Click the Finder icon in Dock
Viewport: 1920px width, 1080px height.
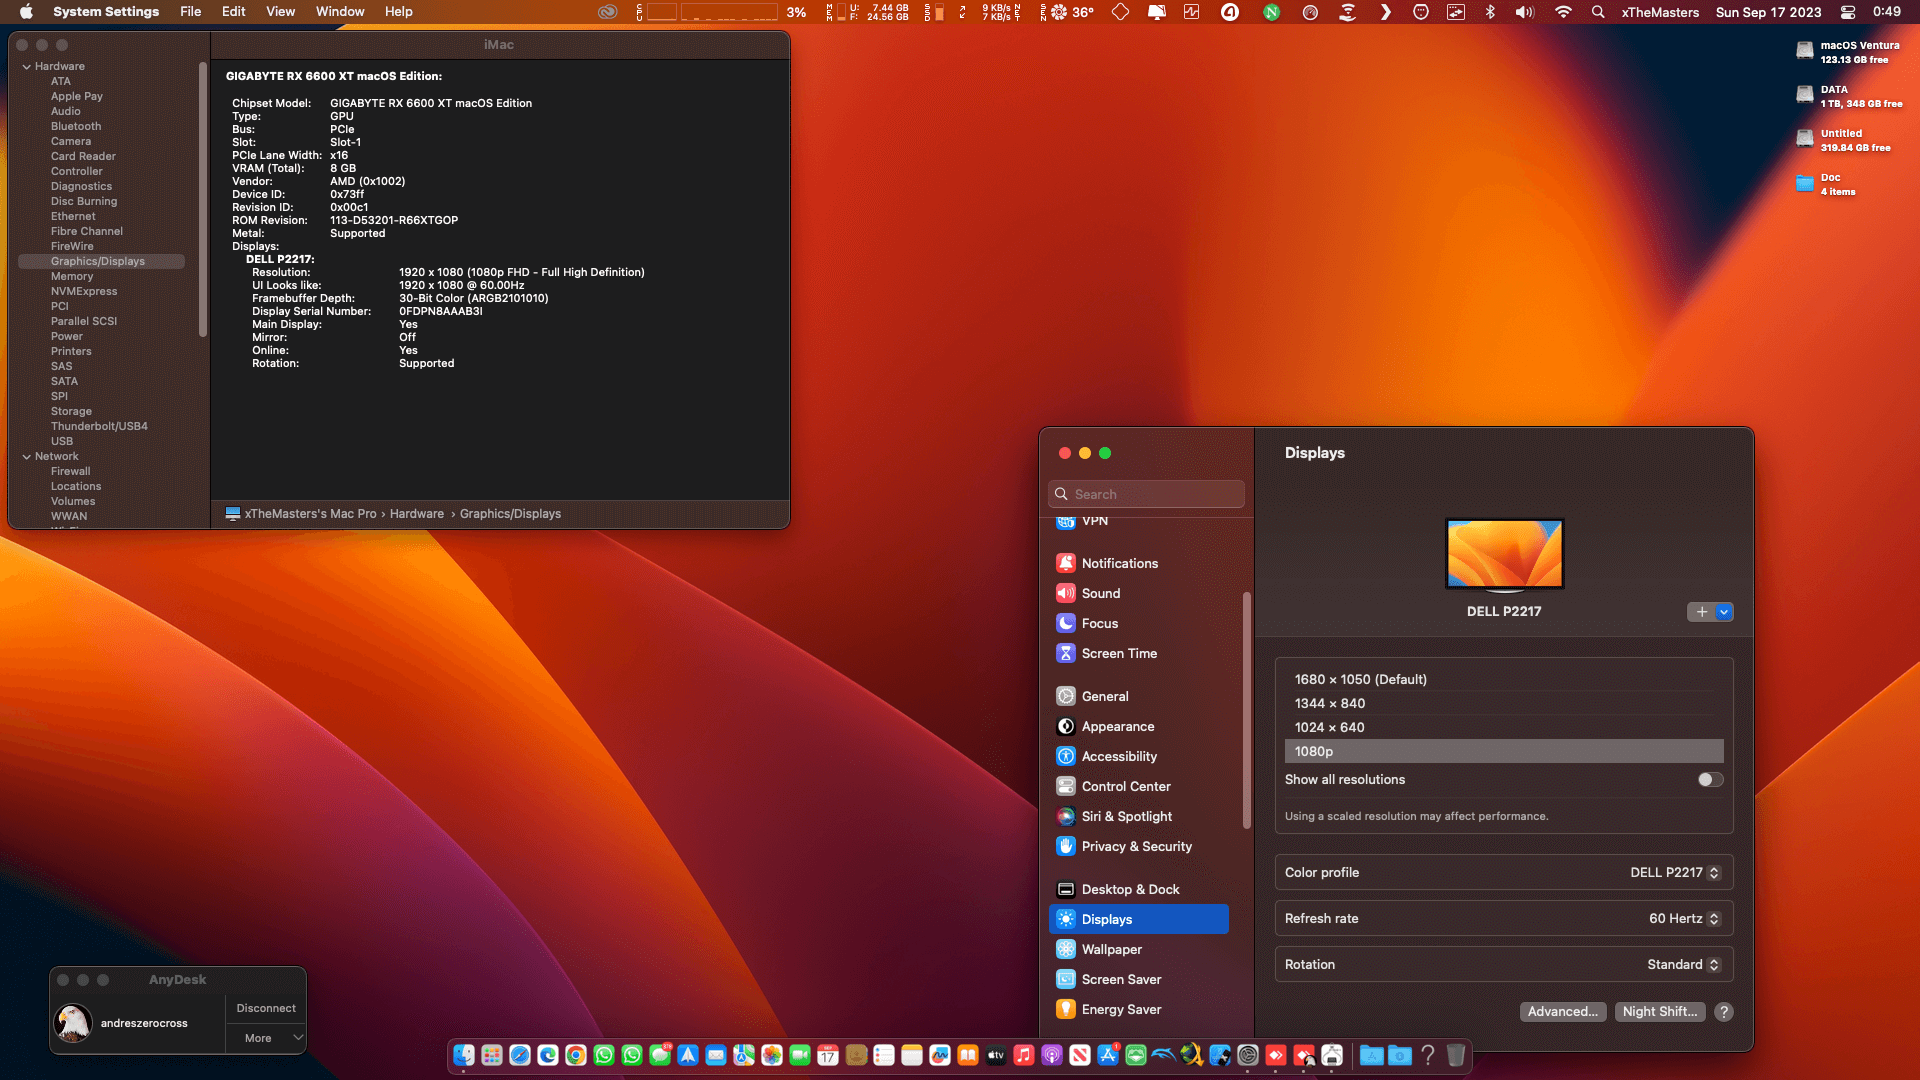point(463,1055)
